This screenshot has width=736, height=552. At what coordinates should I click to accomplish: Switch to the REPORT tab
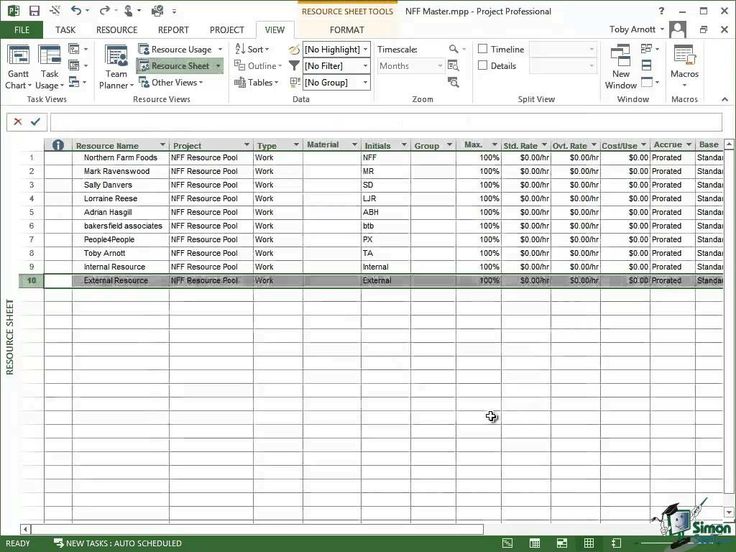coord(173,30)
